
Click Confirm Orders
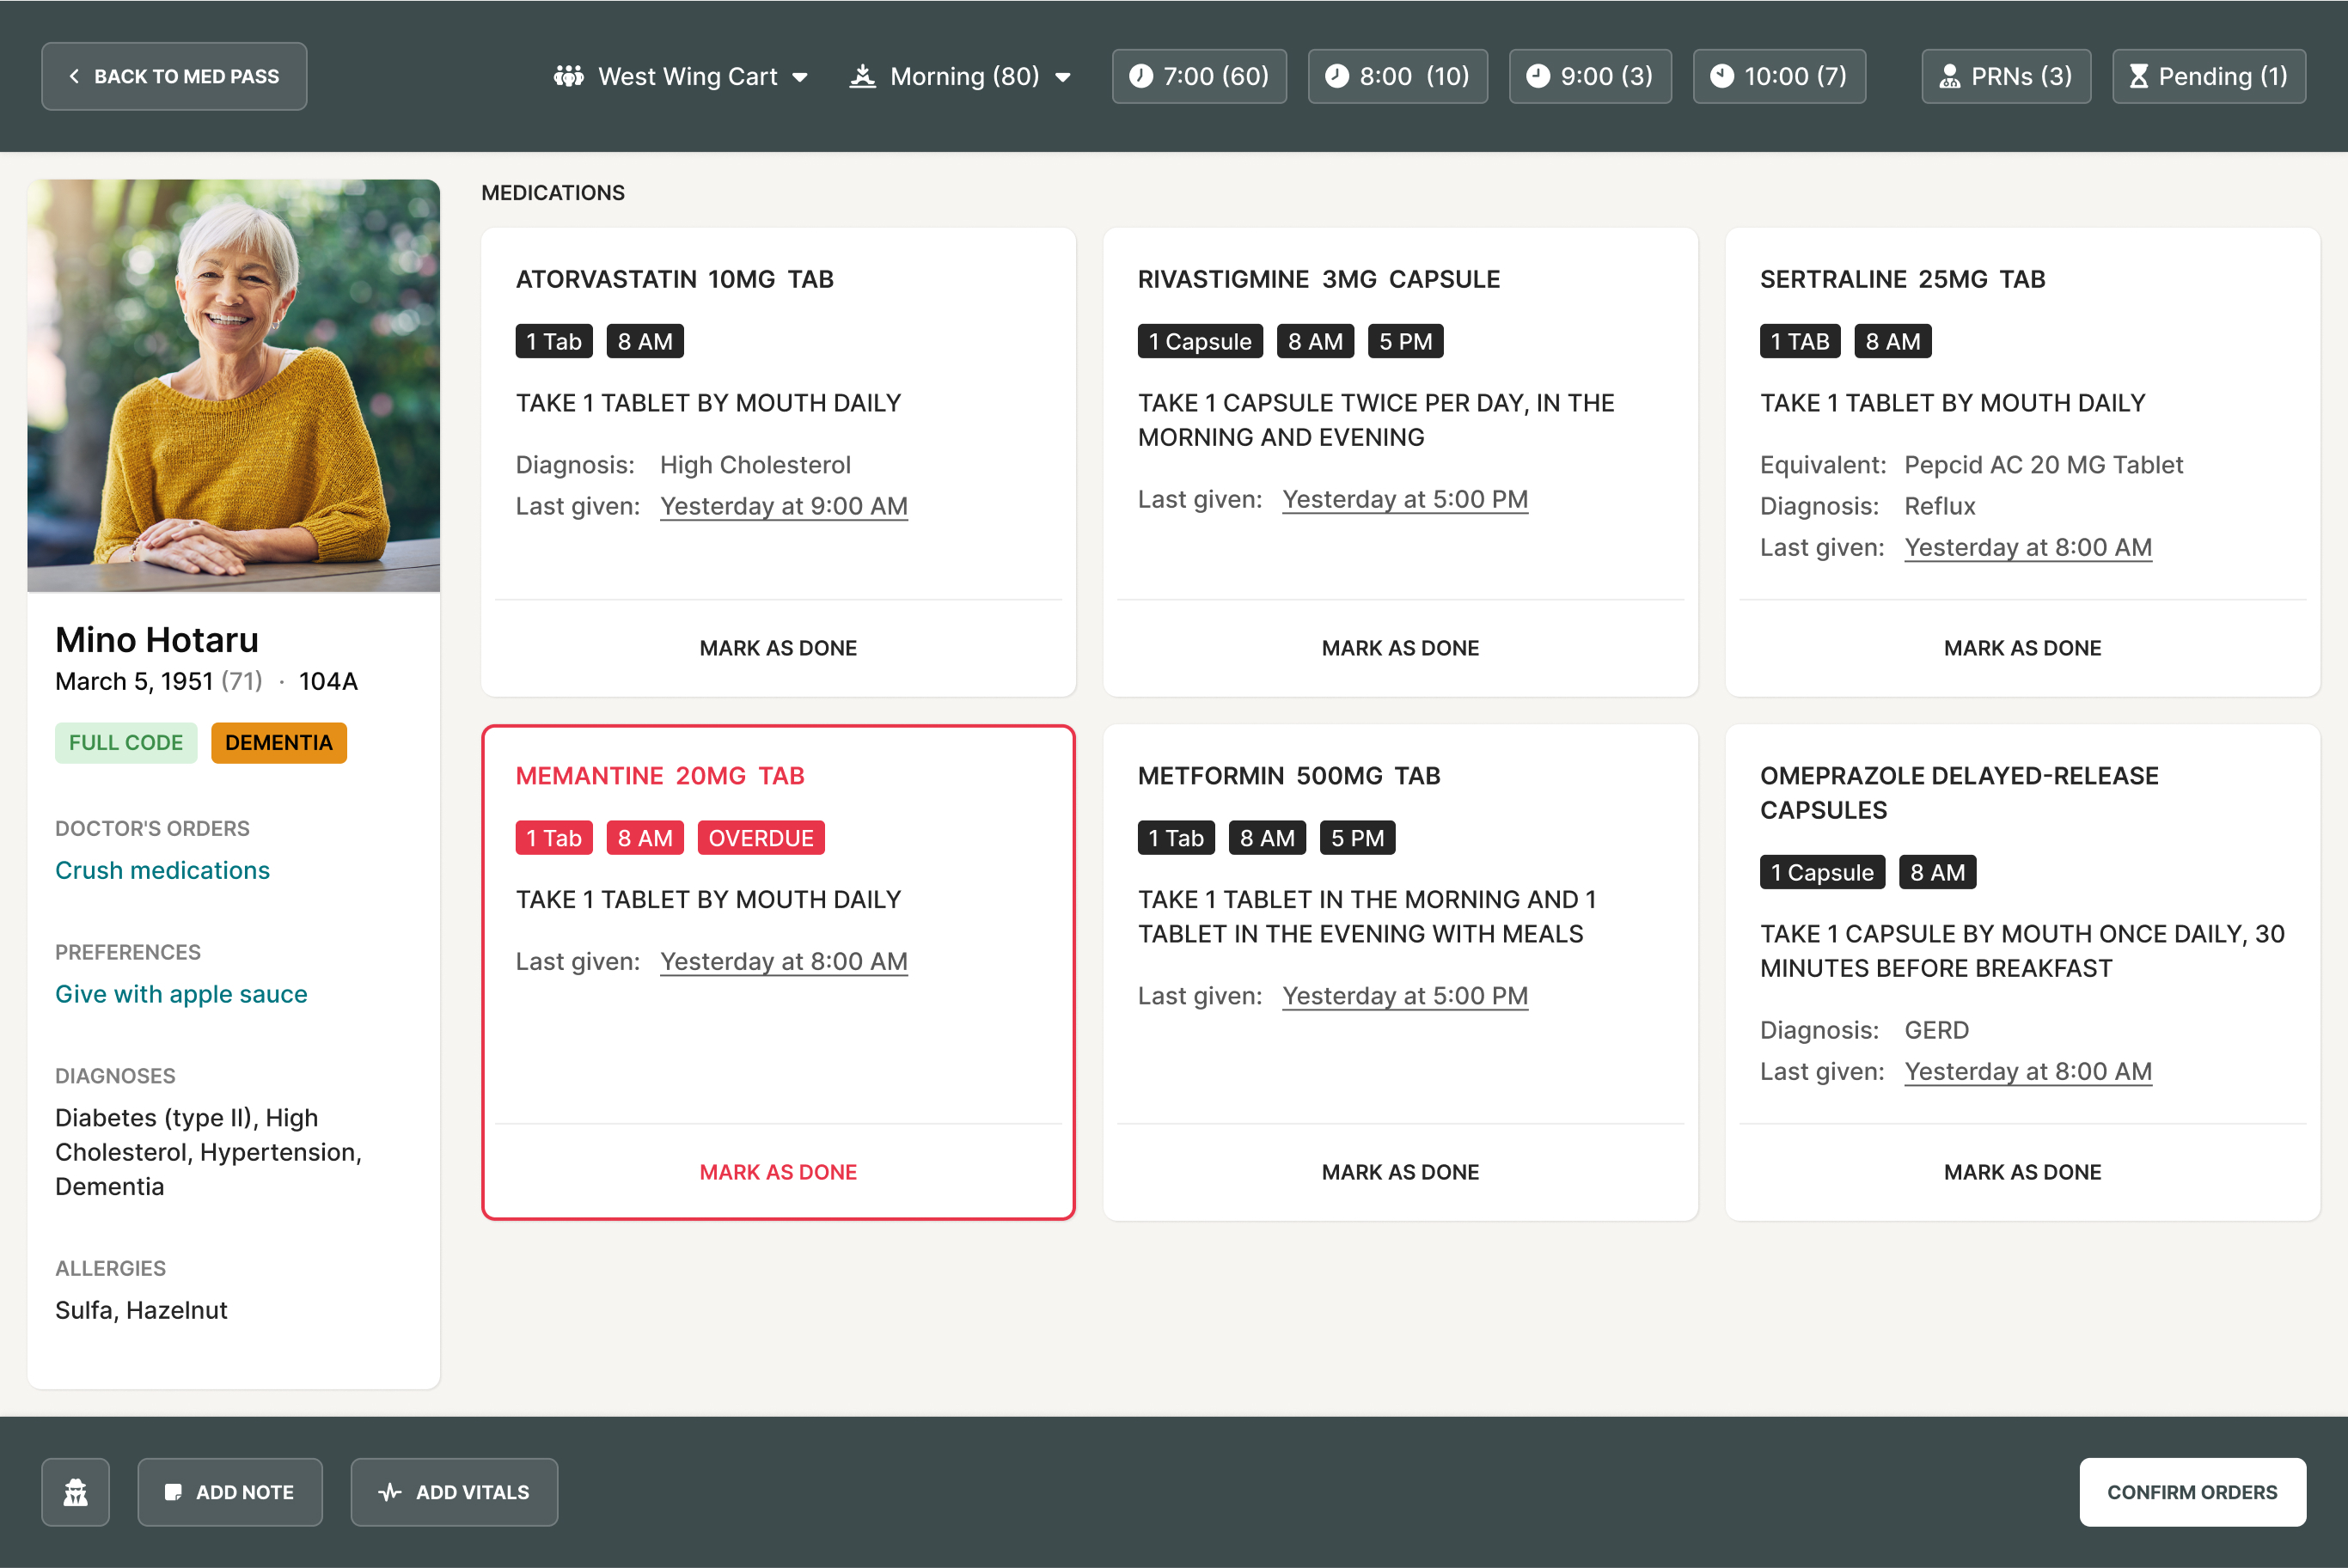tap(2192, 1491)
